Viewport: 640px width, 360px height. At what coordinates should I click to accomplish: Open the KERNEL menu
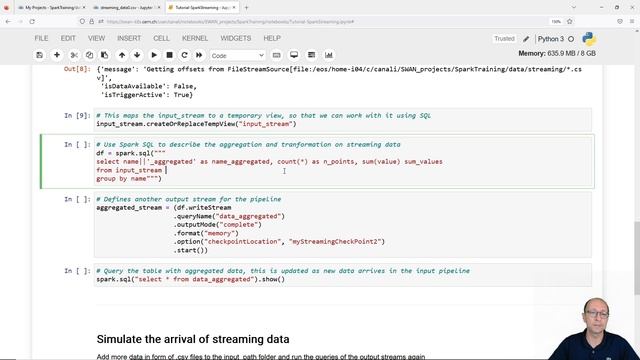coord(195,38)
